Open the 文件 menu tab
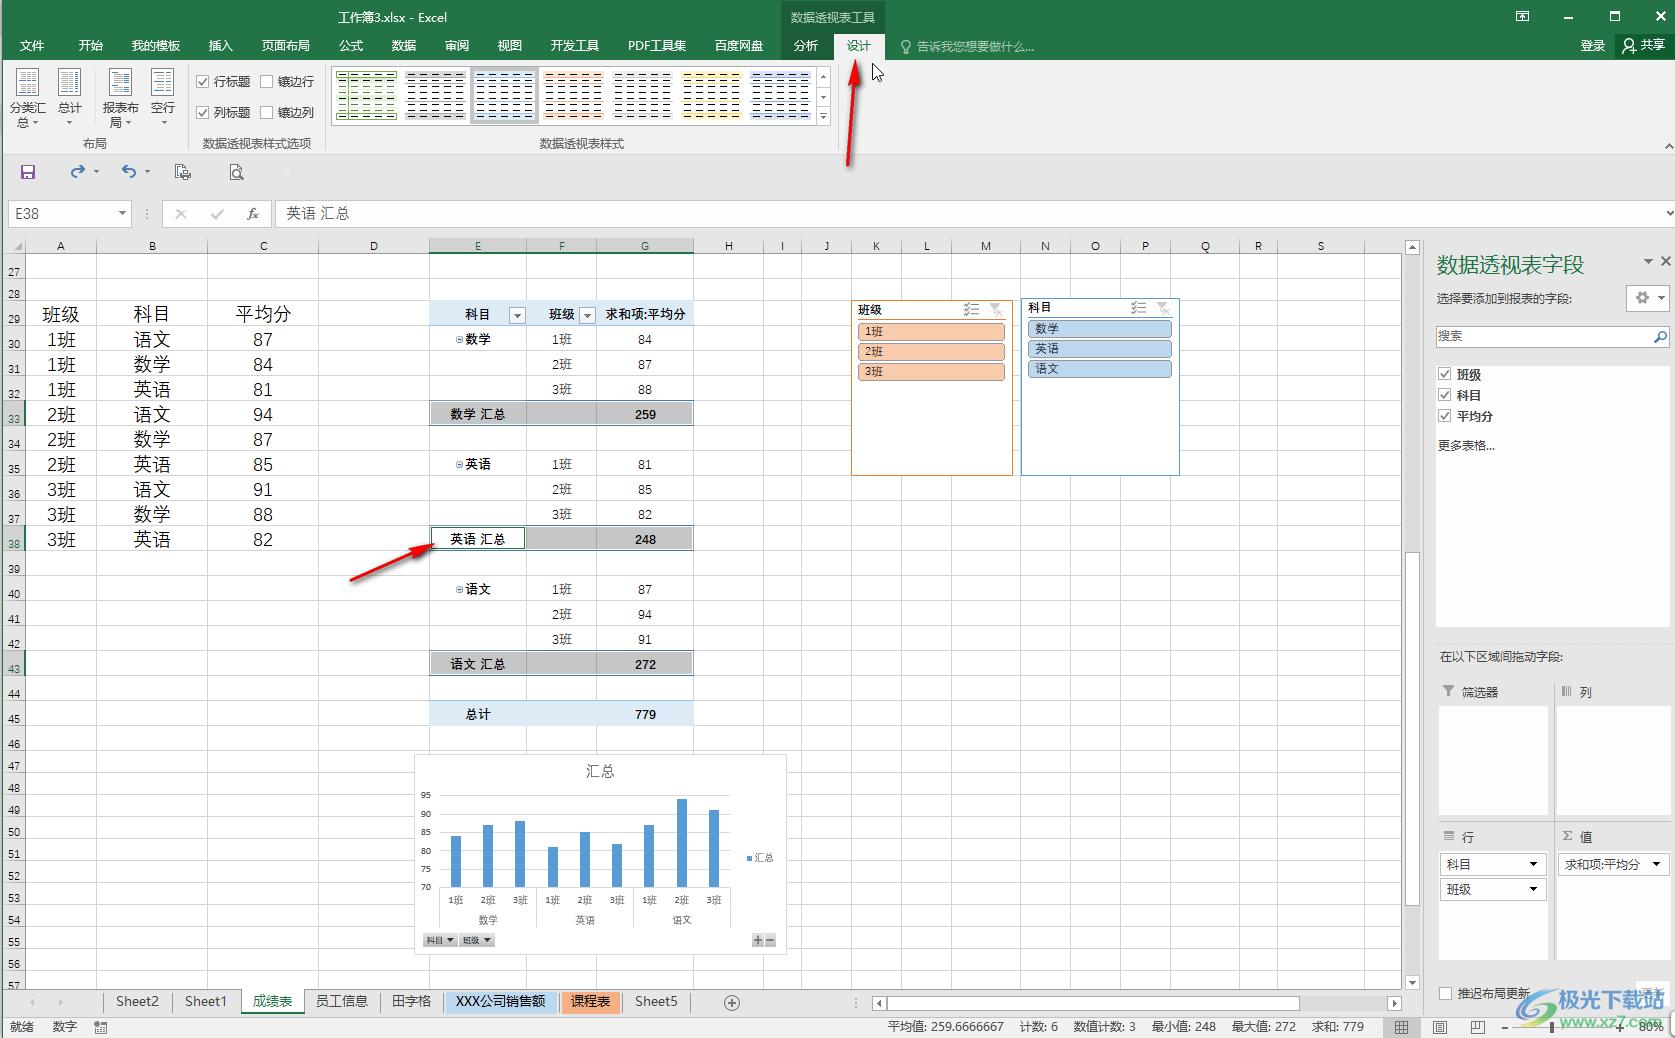Screen dimensions: 1675x1038 point(32,46)
